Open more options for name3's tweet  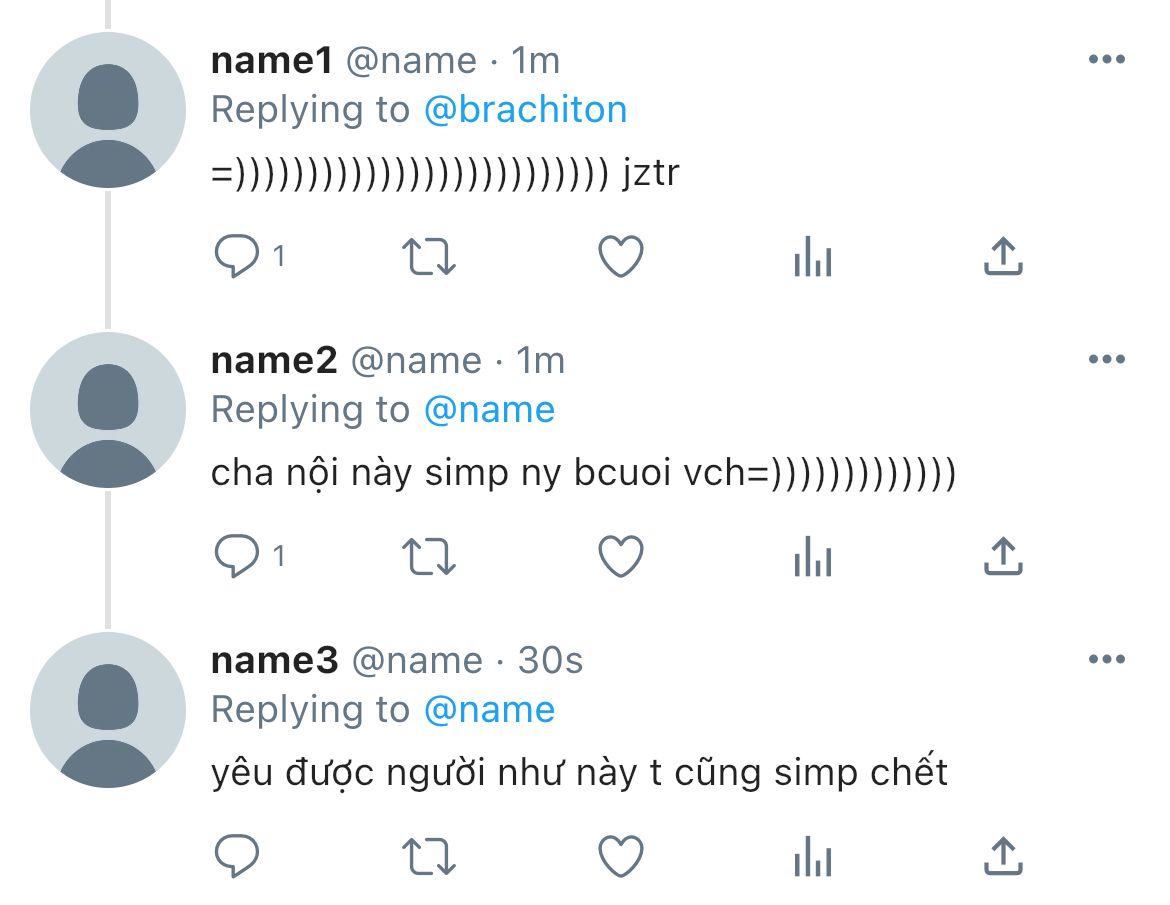click(1107, 659)
